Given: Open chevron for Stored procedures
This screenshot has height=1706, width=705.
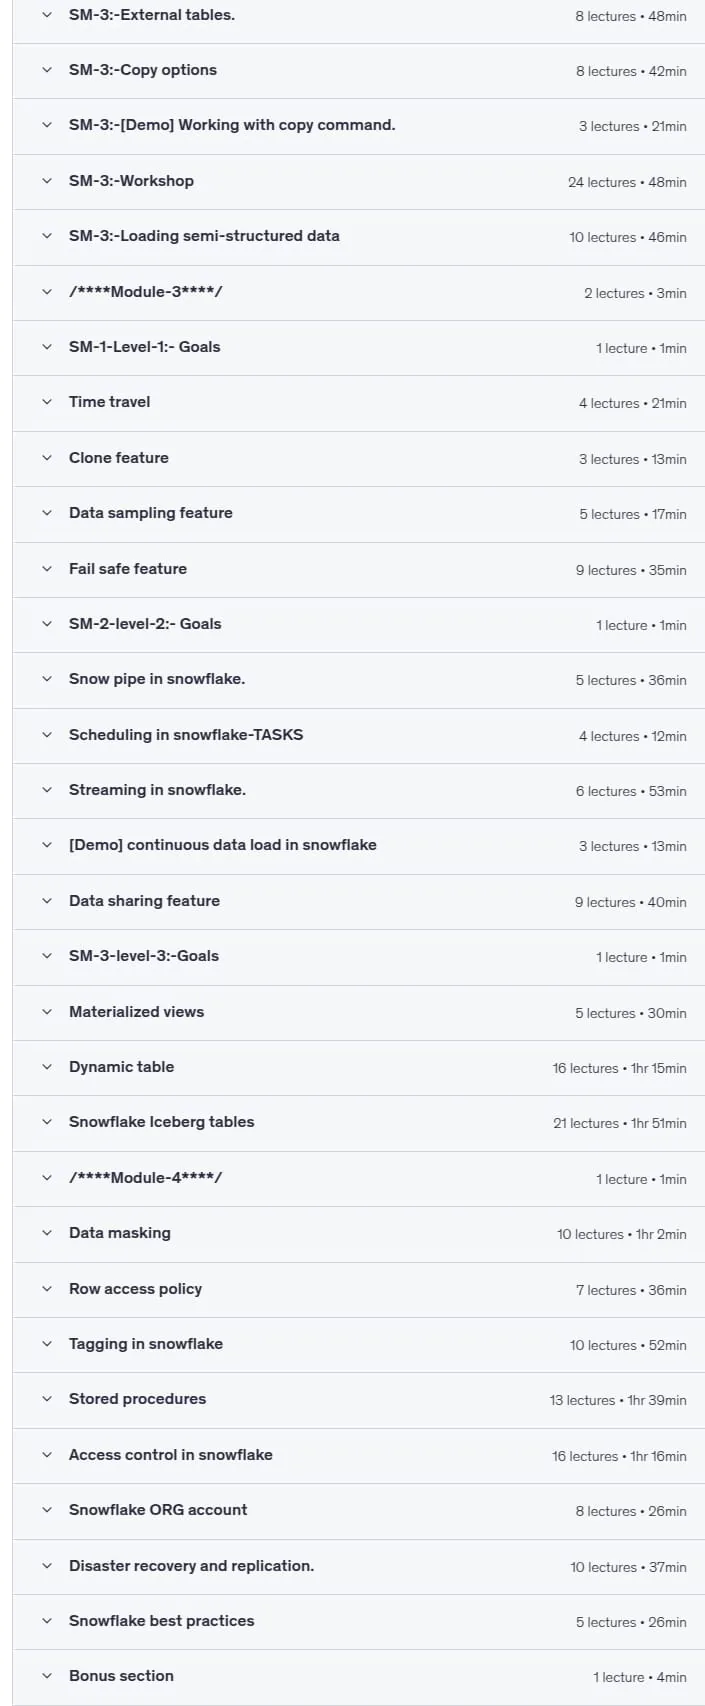Looking at the screenshot, I should coord(47,1399).
